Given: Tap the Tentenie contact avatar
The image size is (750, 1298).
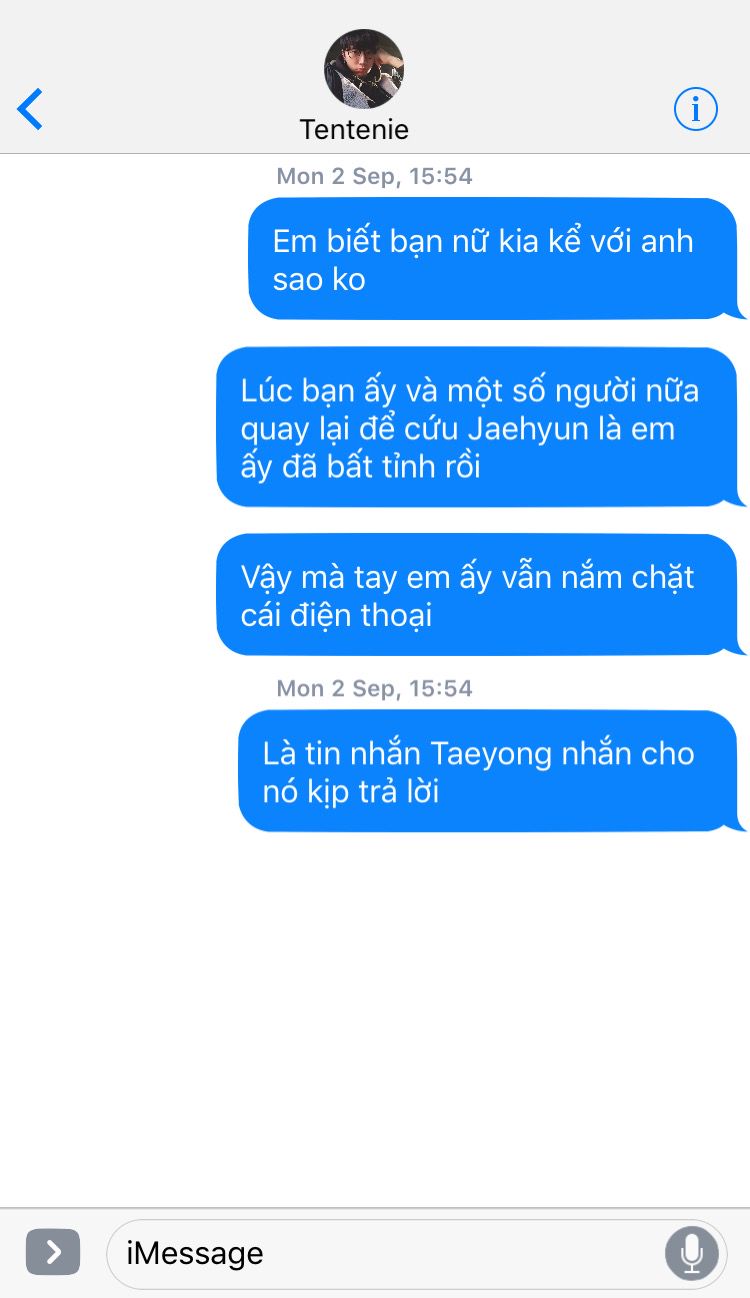Looking at the screenshot, I should [364, 69].
